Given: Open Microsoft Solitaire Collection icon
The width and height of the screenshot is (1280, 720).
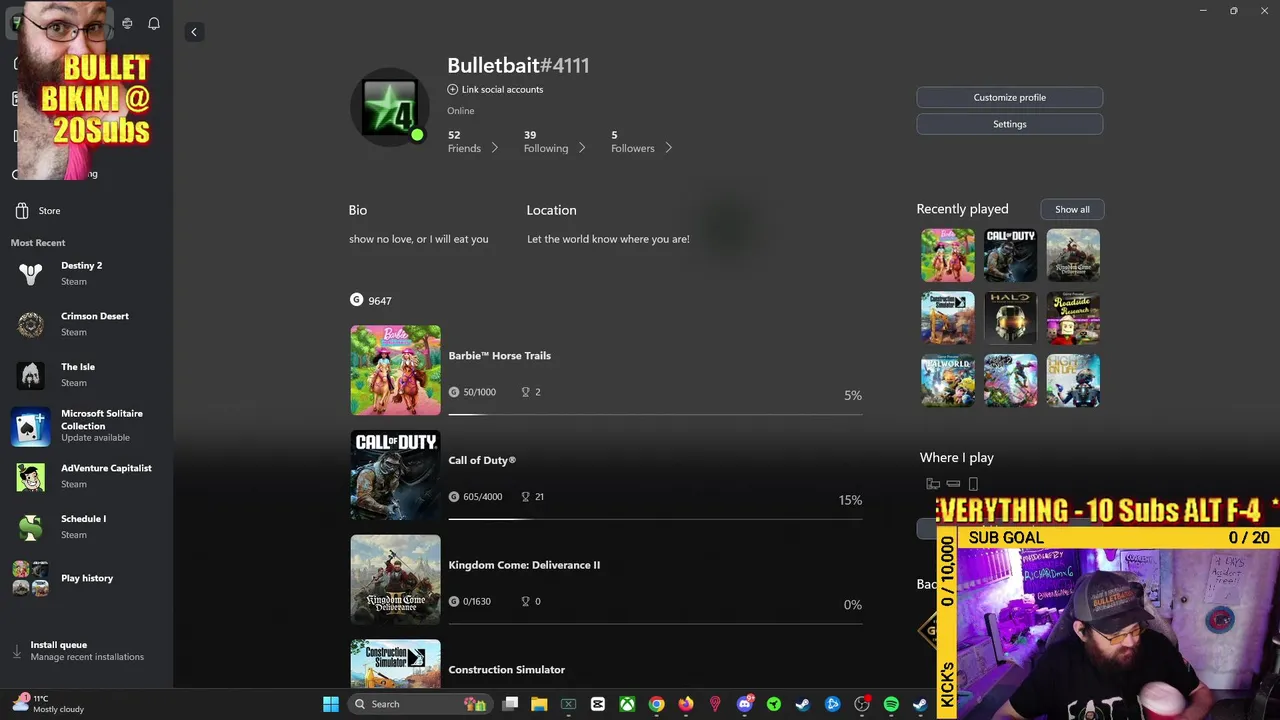Looking at the screenshot, I should click(x=30, y=426).
